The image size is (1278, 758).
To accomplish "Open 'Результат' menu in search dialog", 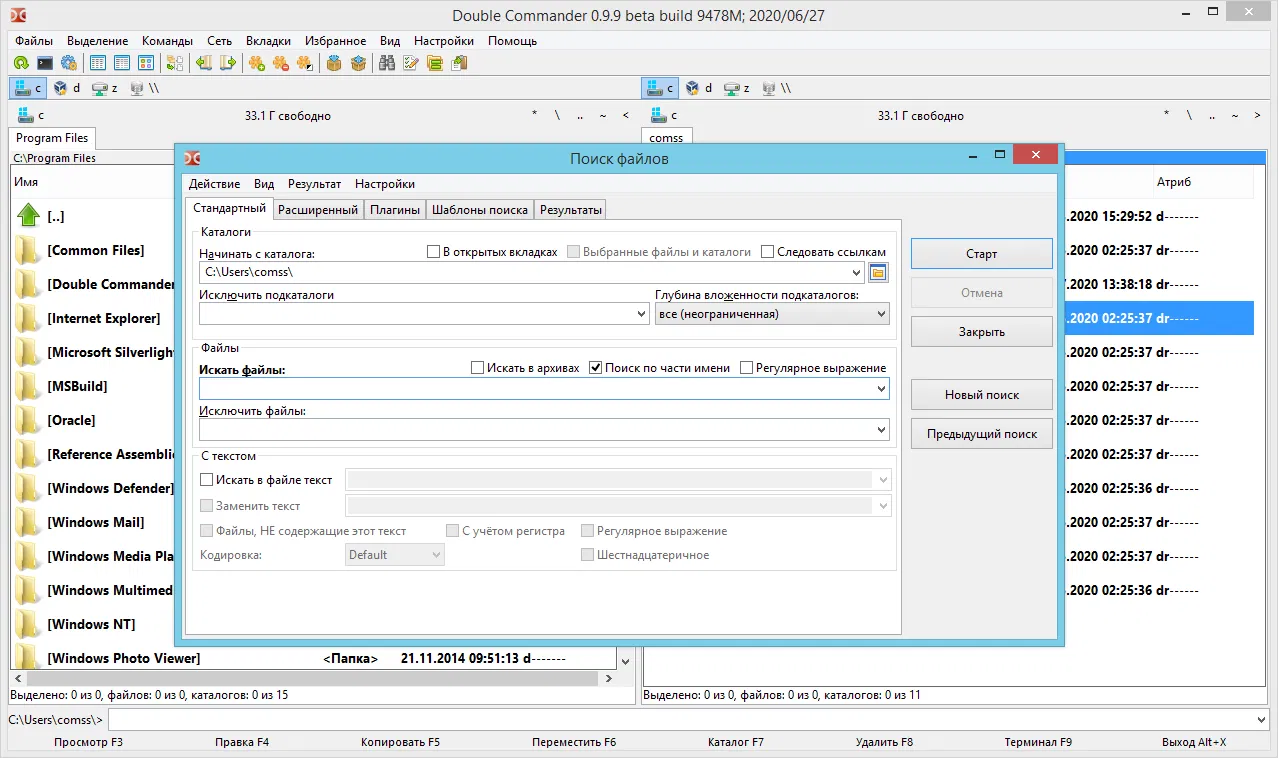I will (314, 184).
